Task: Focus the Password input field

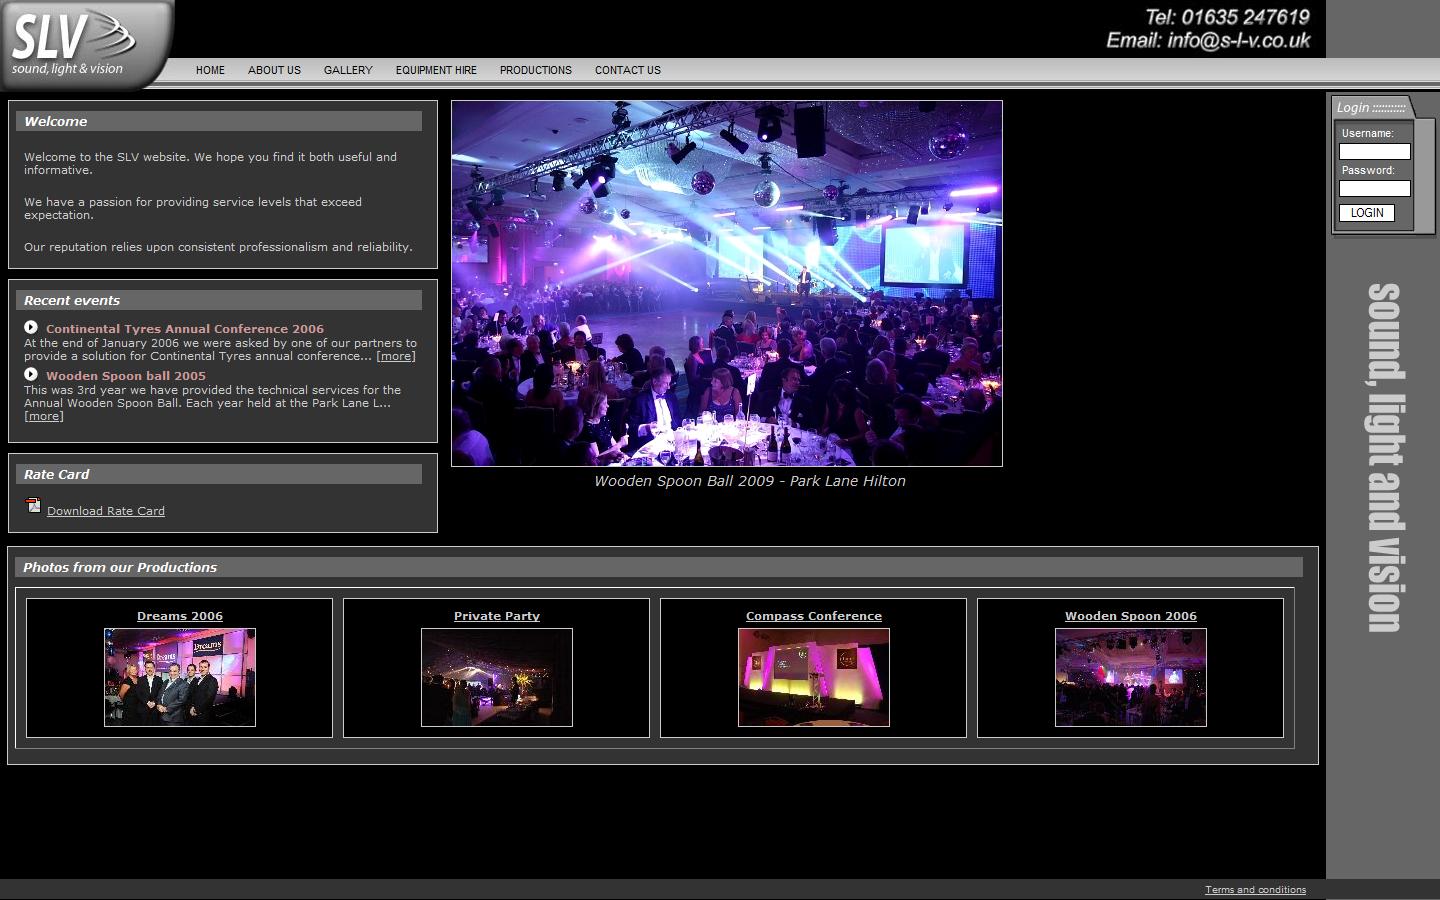Action: pos(1374,189)
